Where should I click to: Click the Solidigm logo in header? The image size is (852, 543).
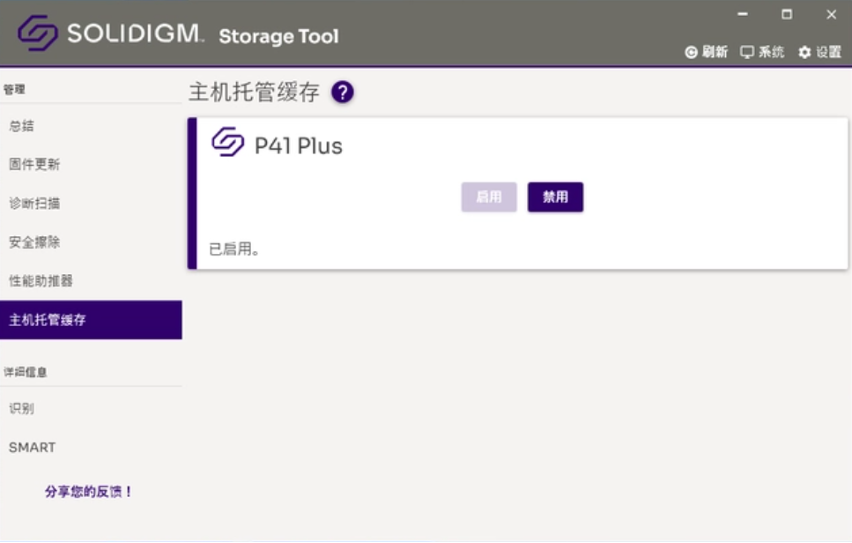coord(37,34)
